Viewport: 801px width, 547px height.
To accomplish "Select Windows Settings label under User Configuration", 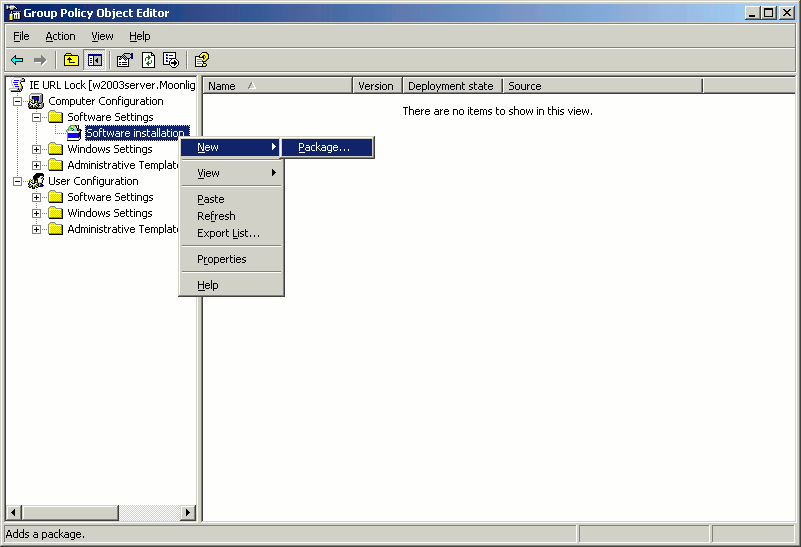I will 110,213.
